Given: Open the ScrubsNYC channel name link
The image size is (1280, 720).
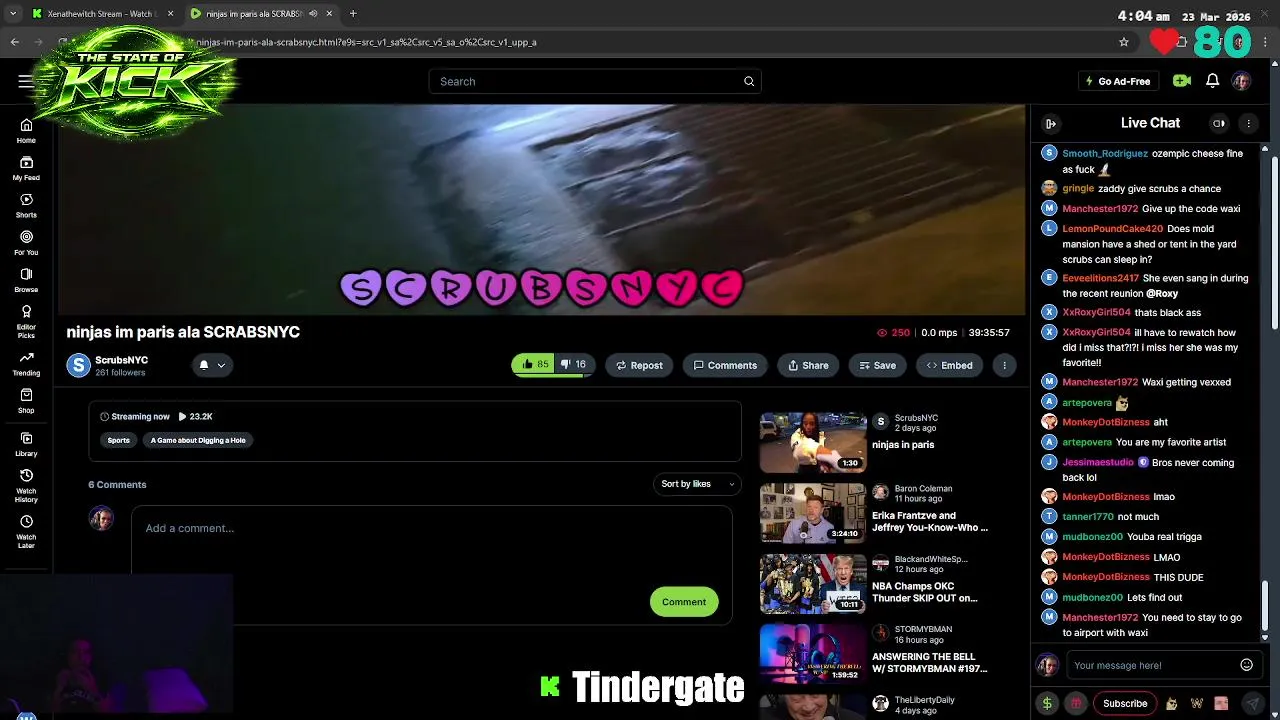Looking at the screenshot, I should point(121,360).
